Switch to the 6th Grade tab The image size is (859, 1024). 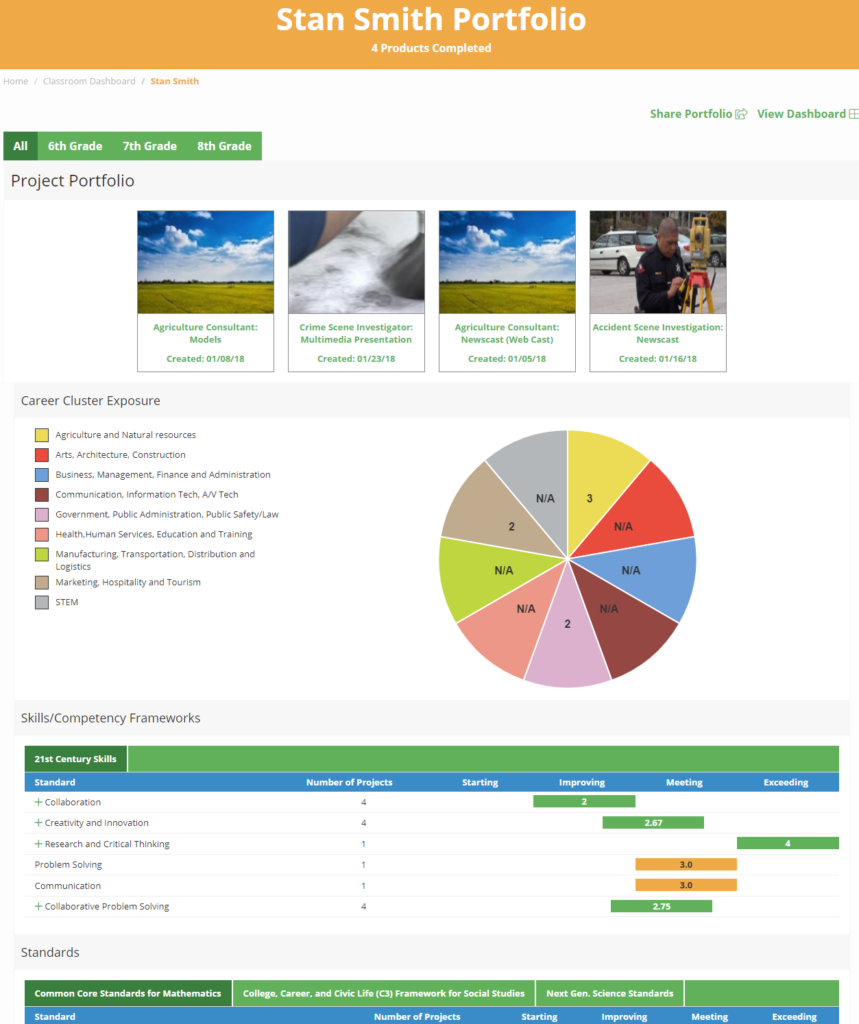click(75, 146)
